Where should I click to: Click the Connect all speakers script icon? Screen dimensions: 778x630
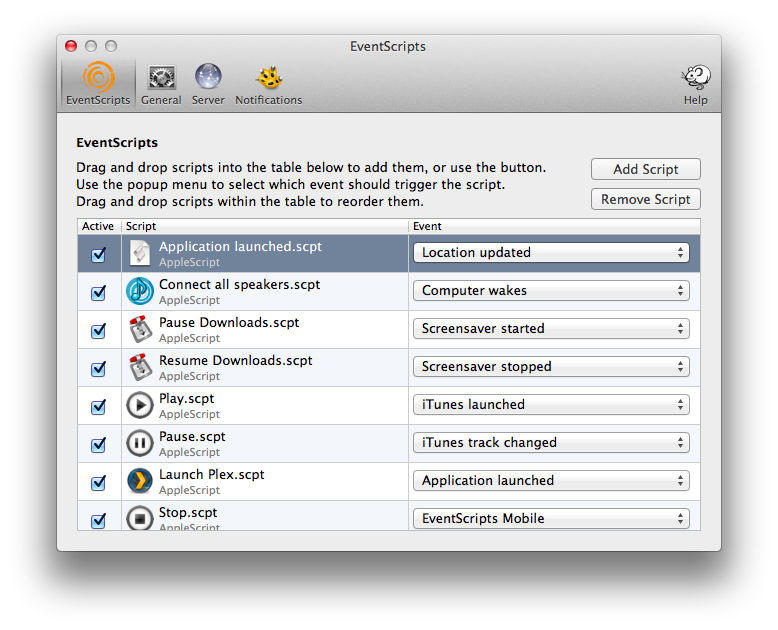pyautogui.click(x=139, y=291)
